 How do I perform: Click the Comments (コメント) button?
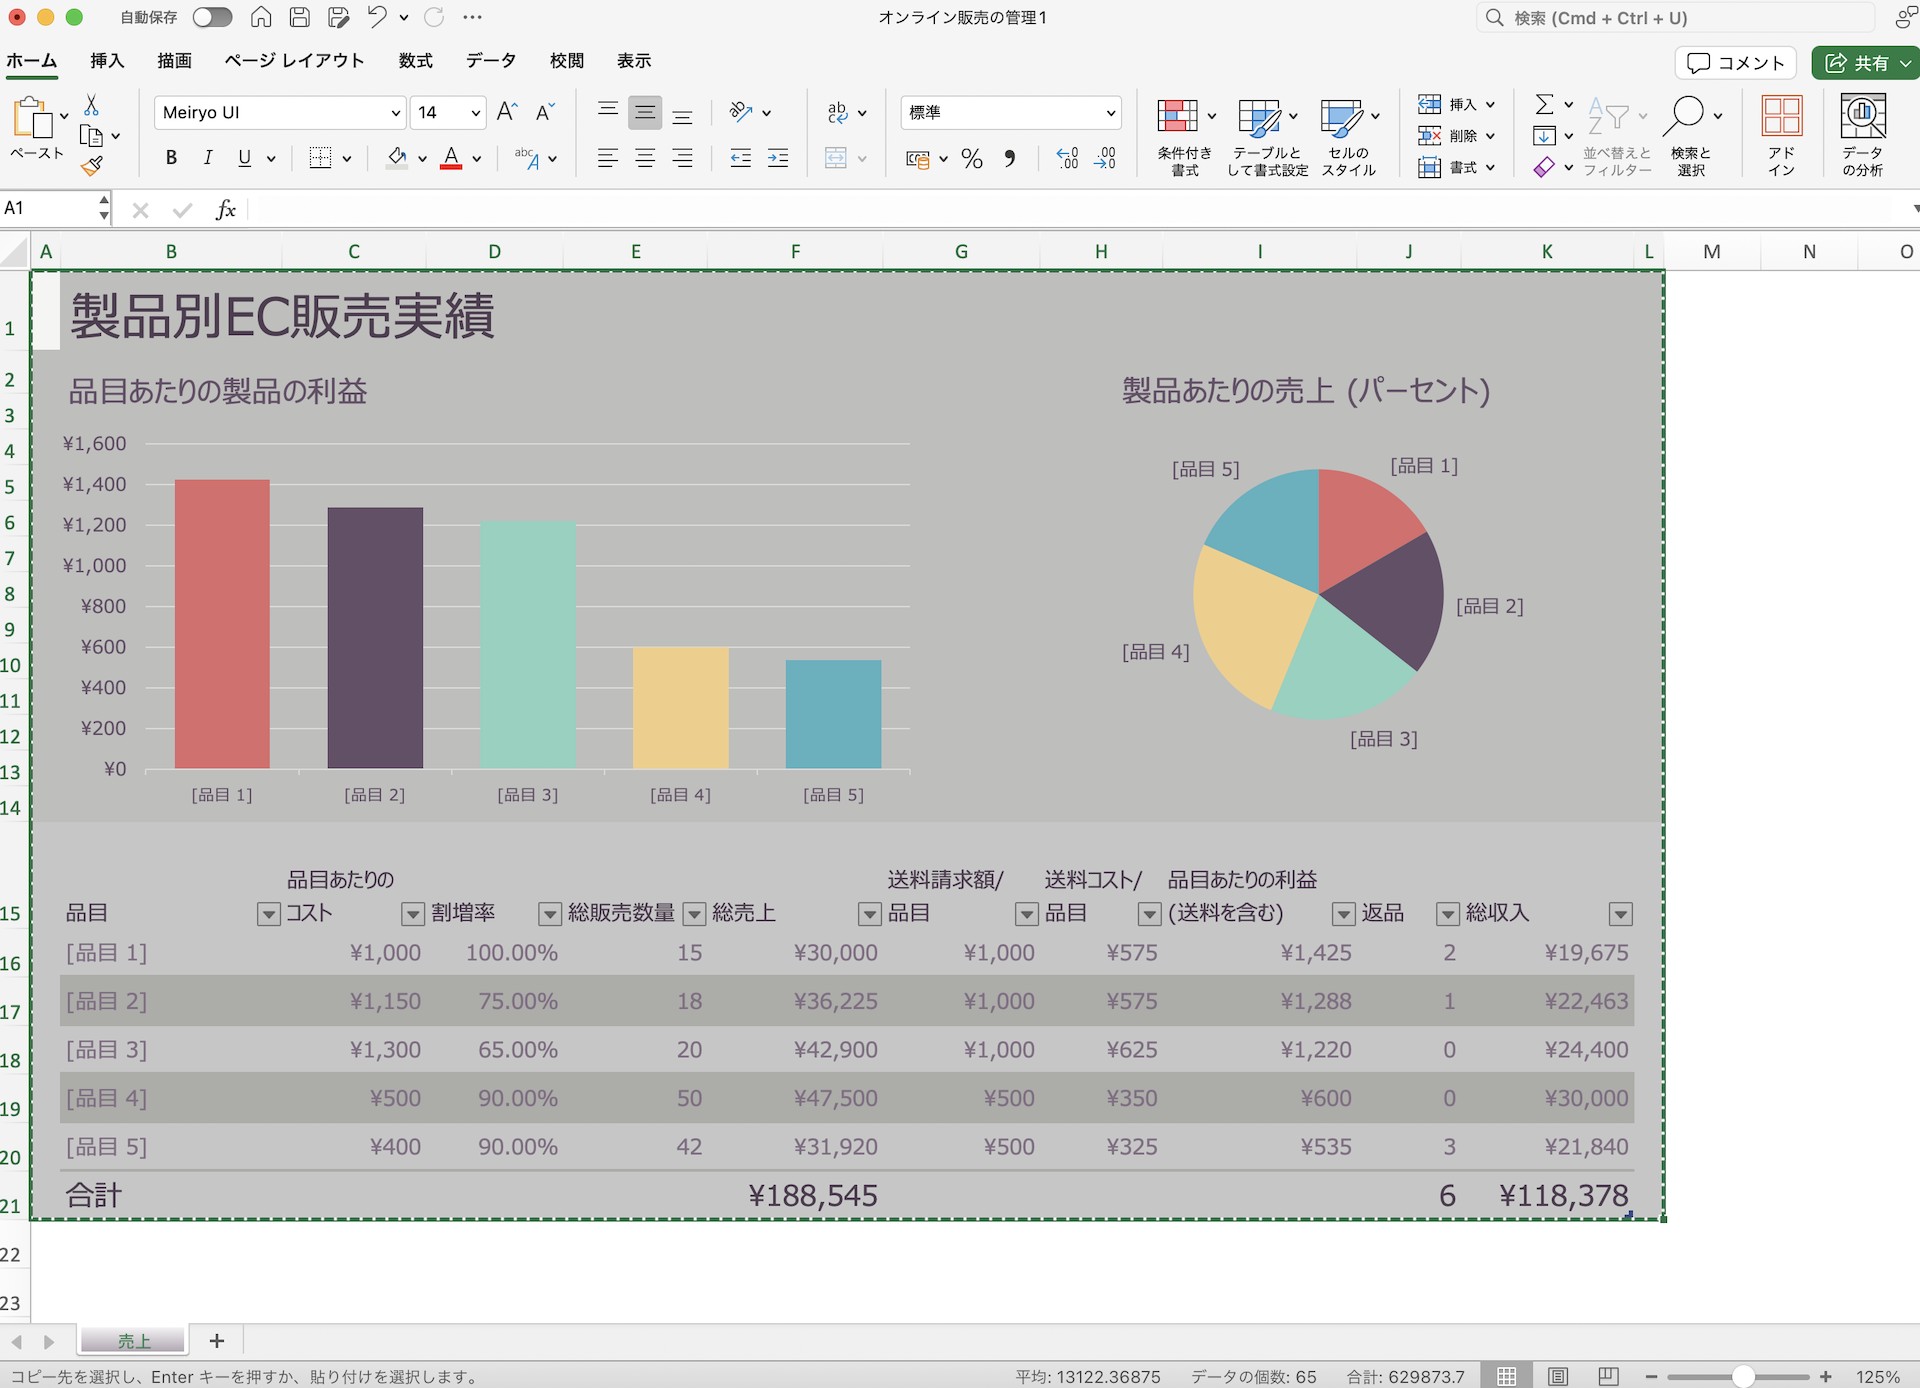(x=1736, y=63)
